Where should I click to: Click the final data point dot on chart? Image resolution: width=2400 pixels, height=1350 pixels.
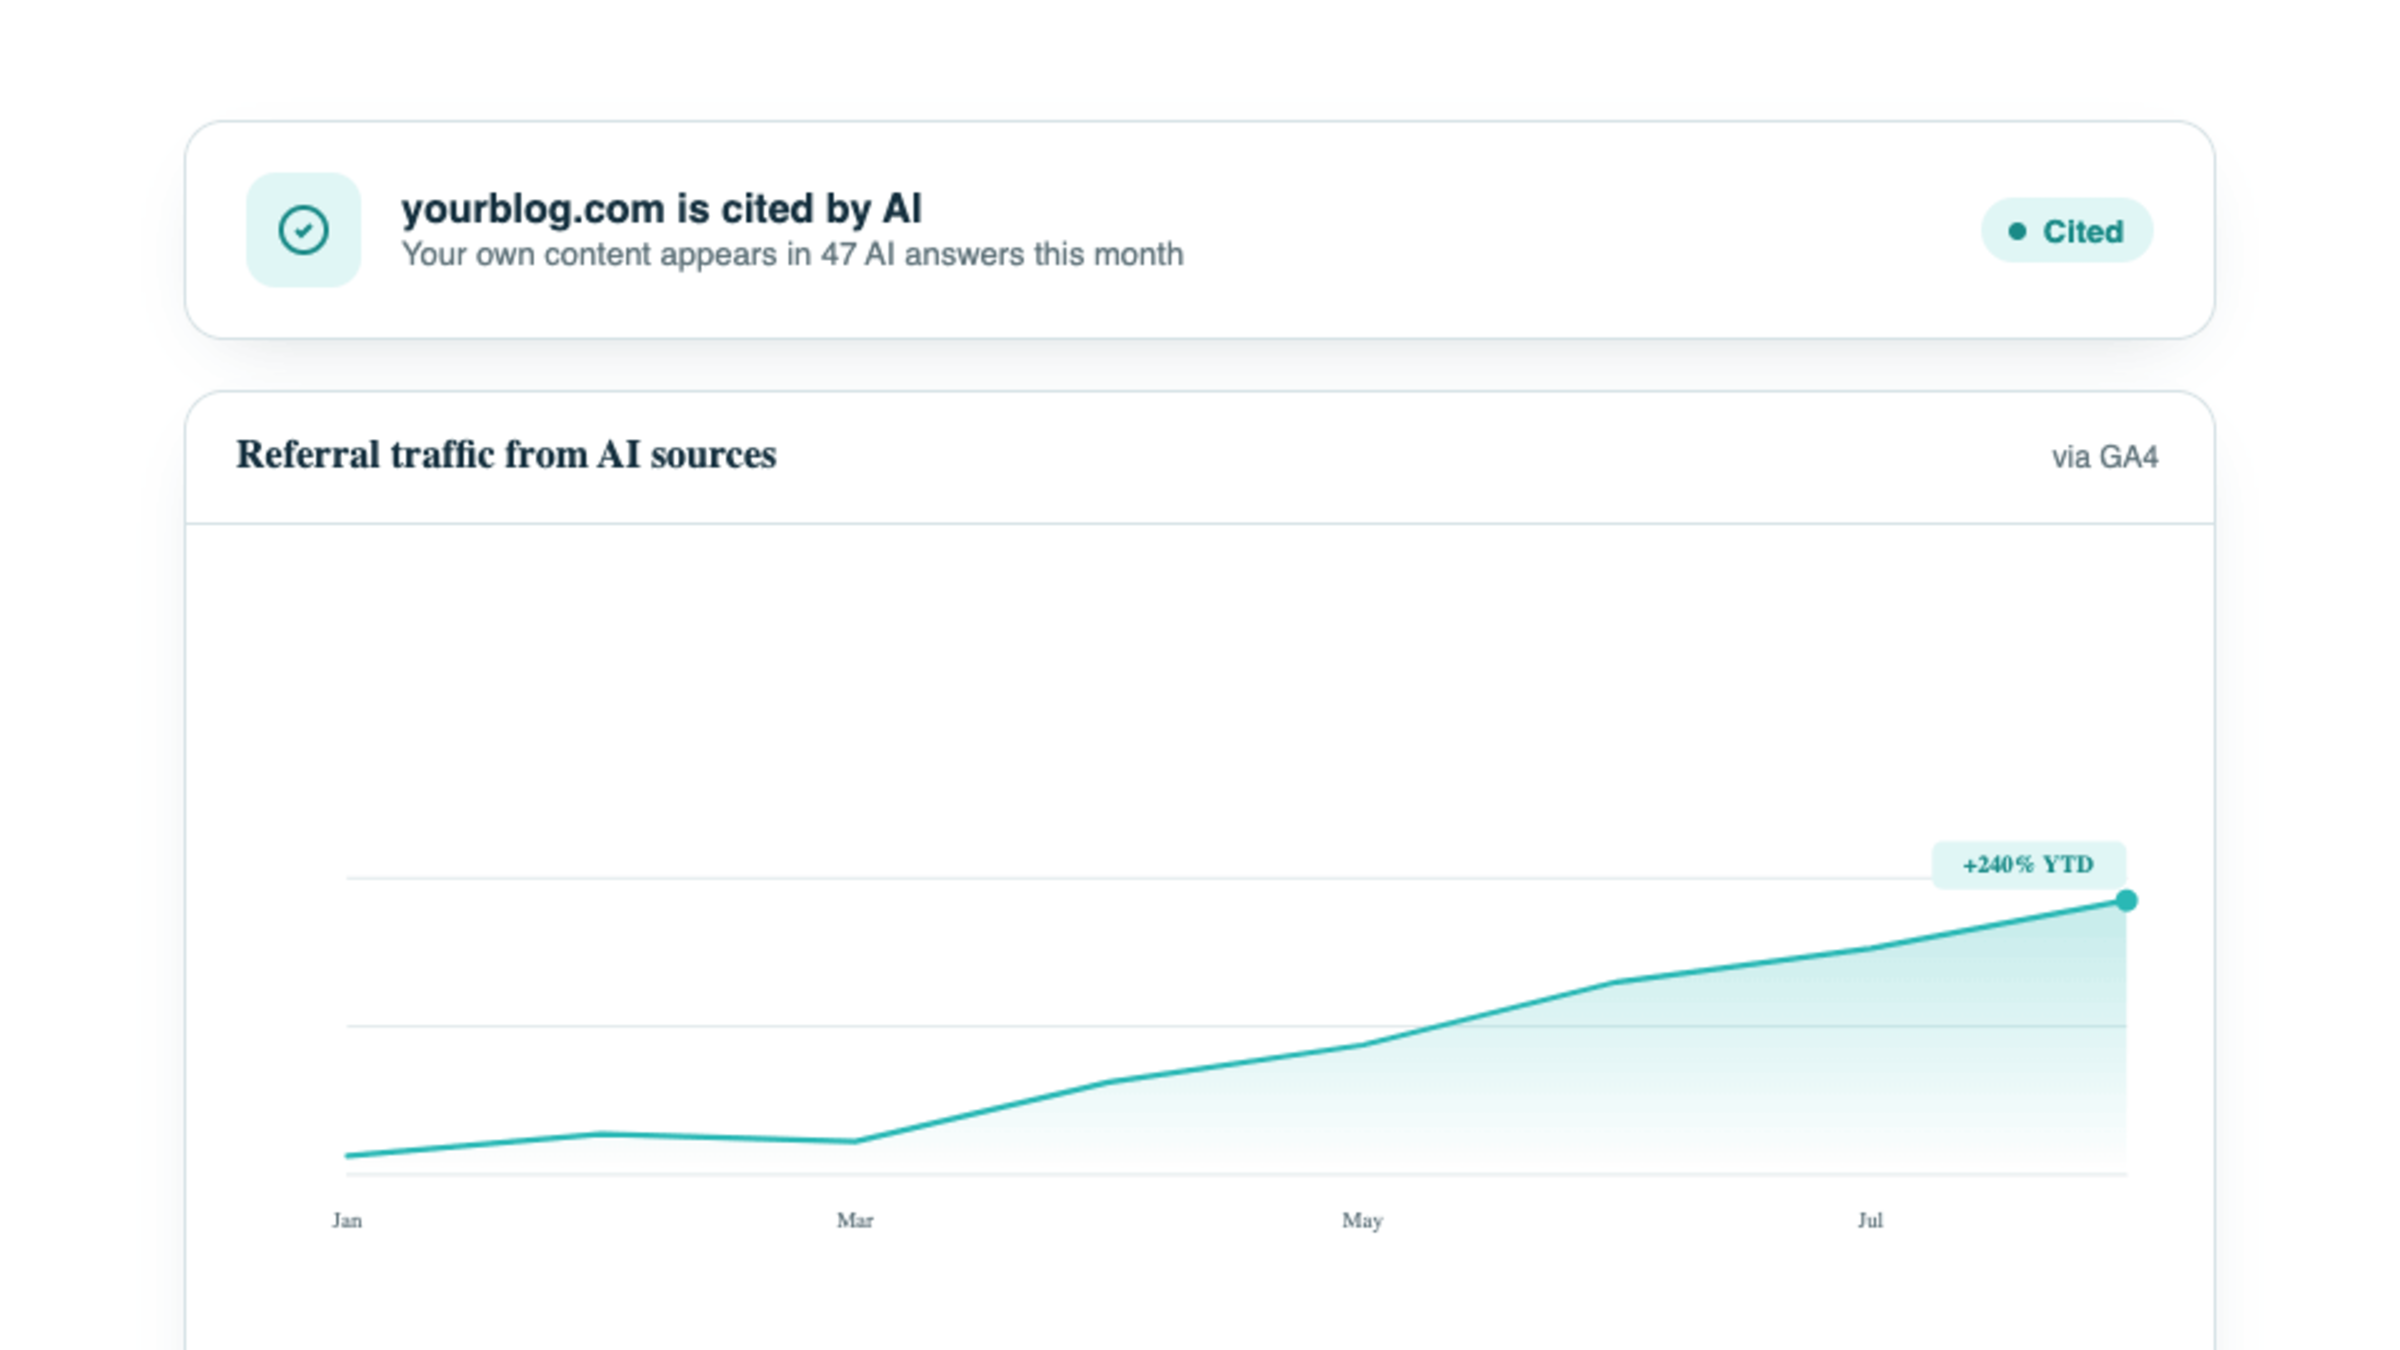pyautogui.click(x=2126, y=901)
